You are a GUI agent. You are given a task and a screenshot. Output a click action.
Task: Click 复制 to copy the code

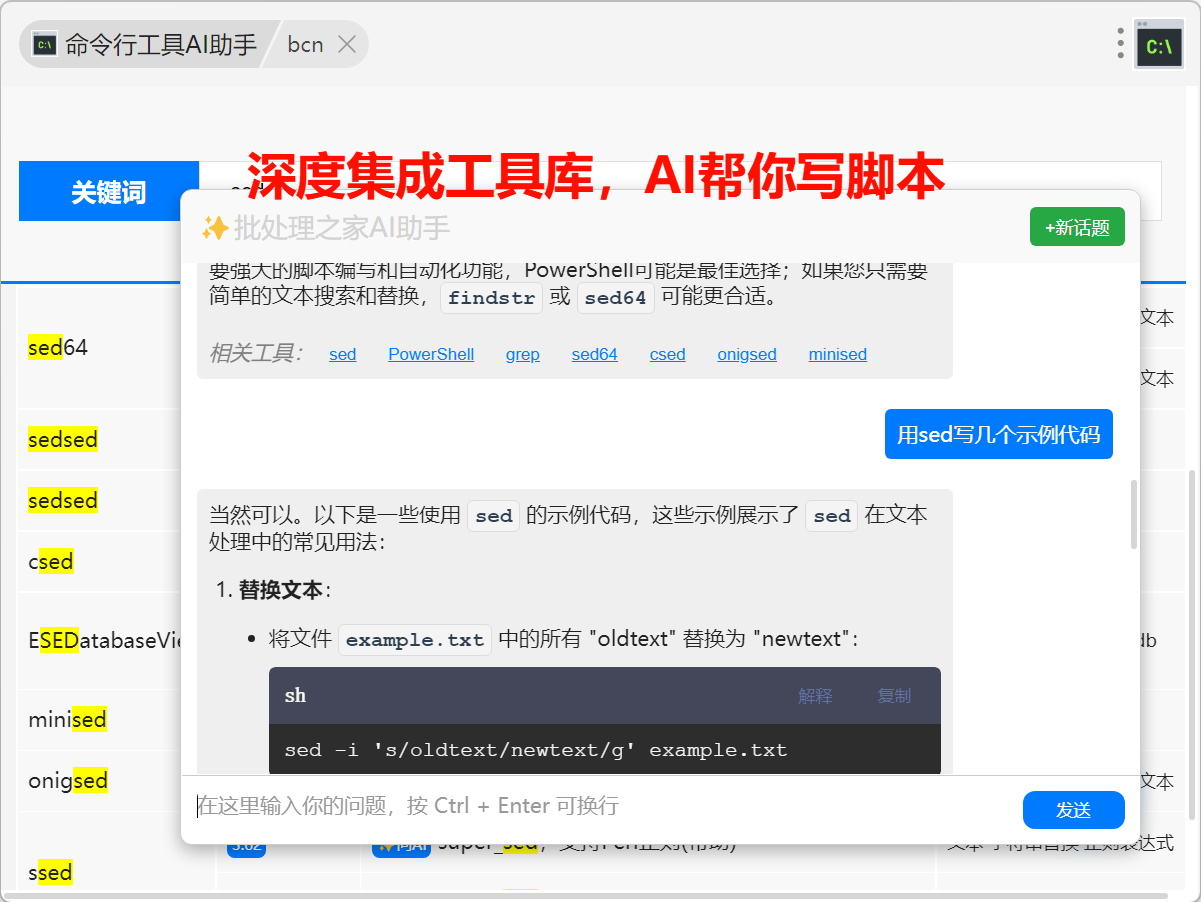click(x=894, y=696)
